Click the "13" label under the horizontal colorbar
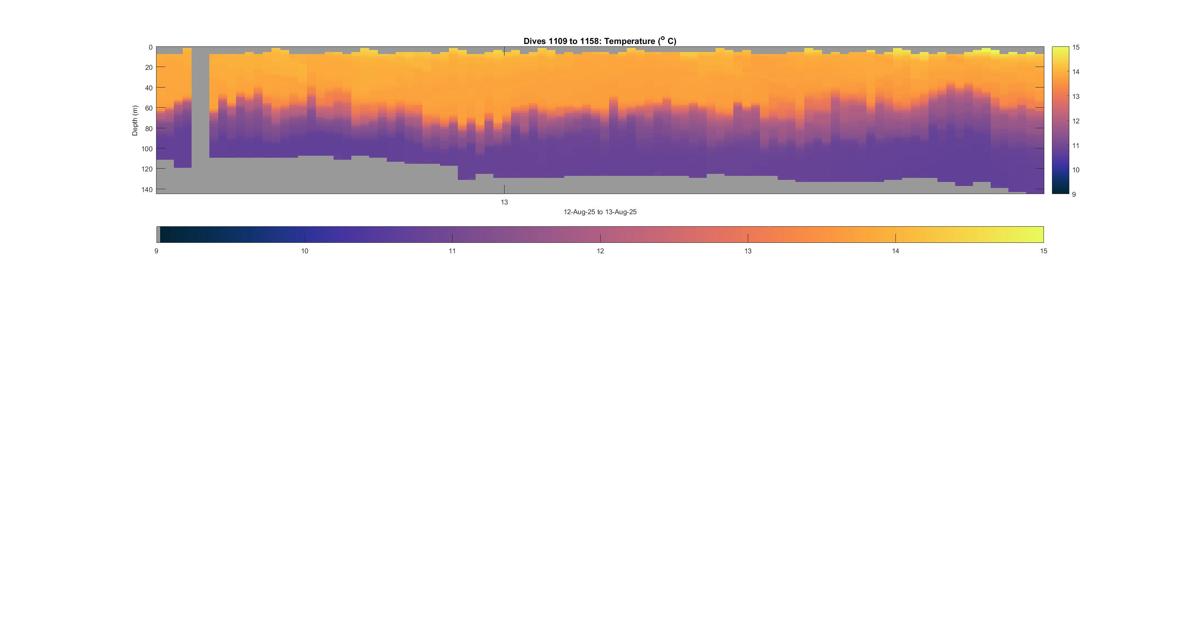1200x622 pixels. pyautogui.click(x=748, y=251)
